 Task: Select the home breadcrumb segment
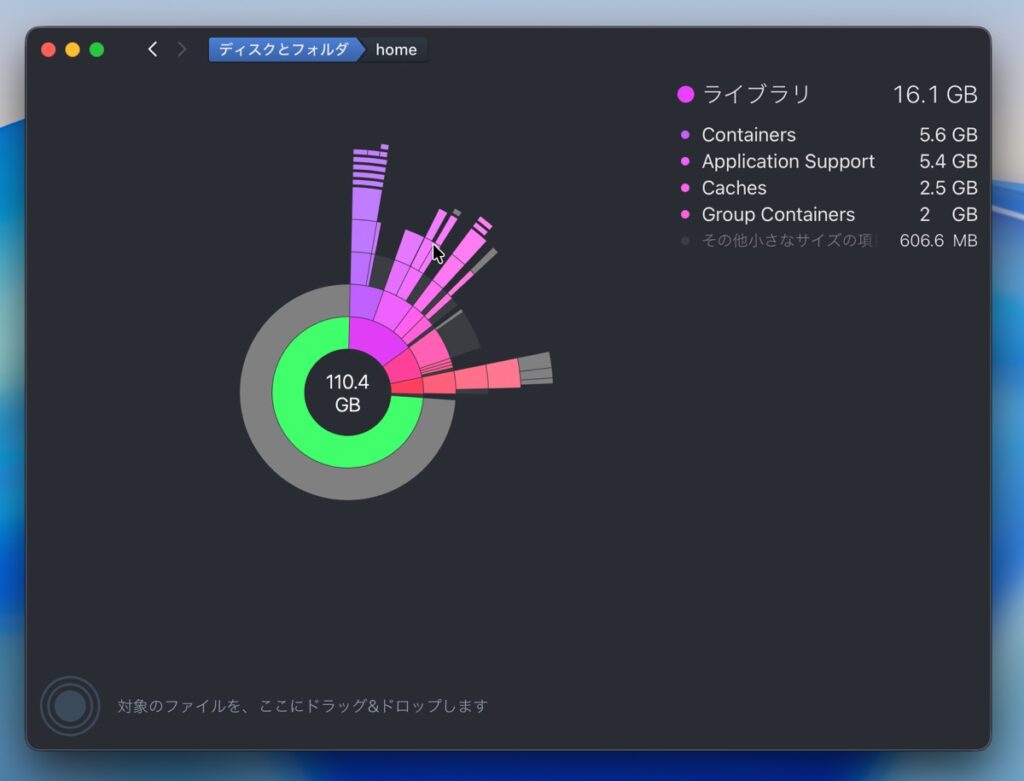click(x=396, y=49)
